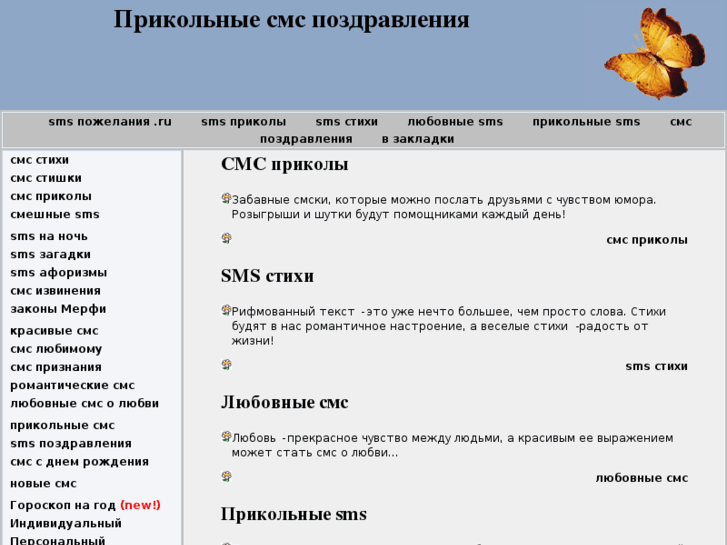Open sidebar link 'смс приколы'
Screen dimensions: 727x545
pos(51,196)
